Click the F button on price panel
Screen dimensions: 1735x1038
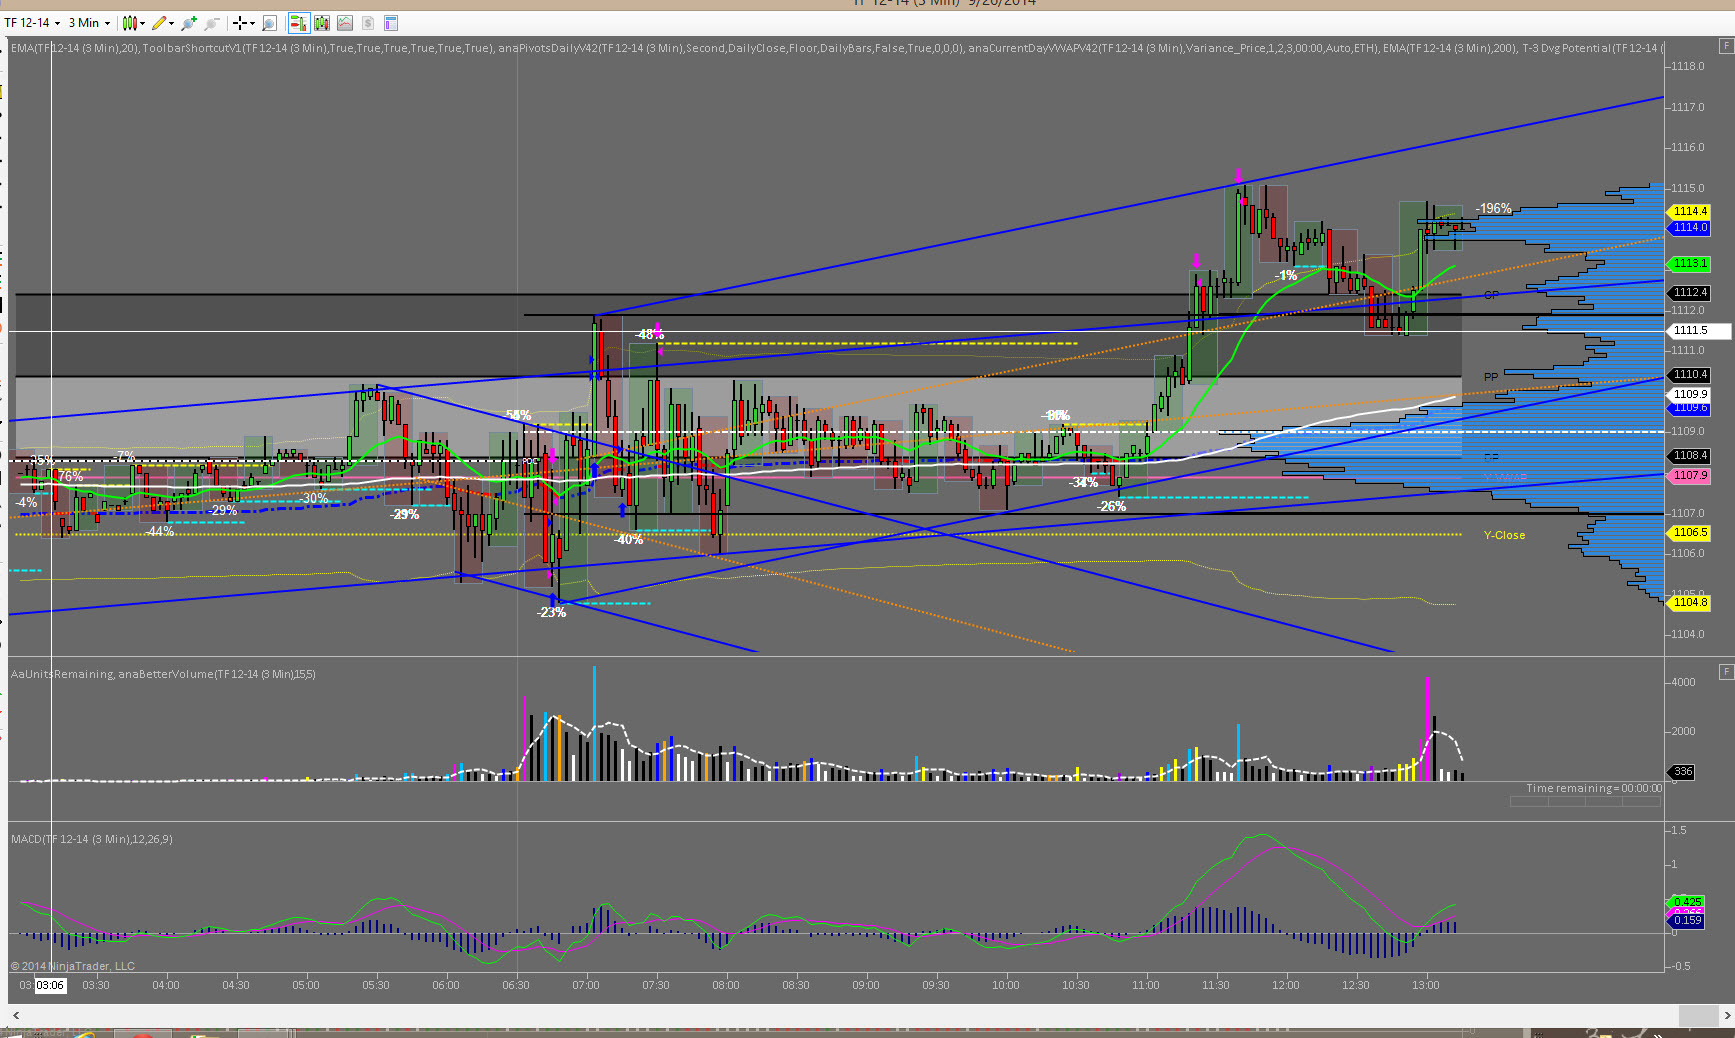coord(1726,46)
